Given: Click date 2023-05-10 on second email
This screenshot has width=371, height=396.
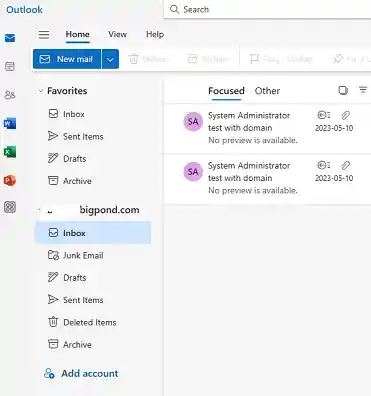Looking at the screenshot, I should click(334, 178).
